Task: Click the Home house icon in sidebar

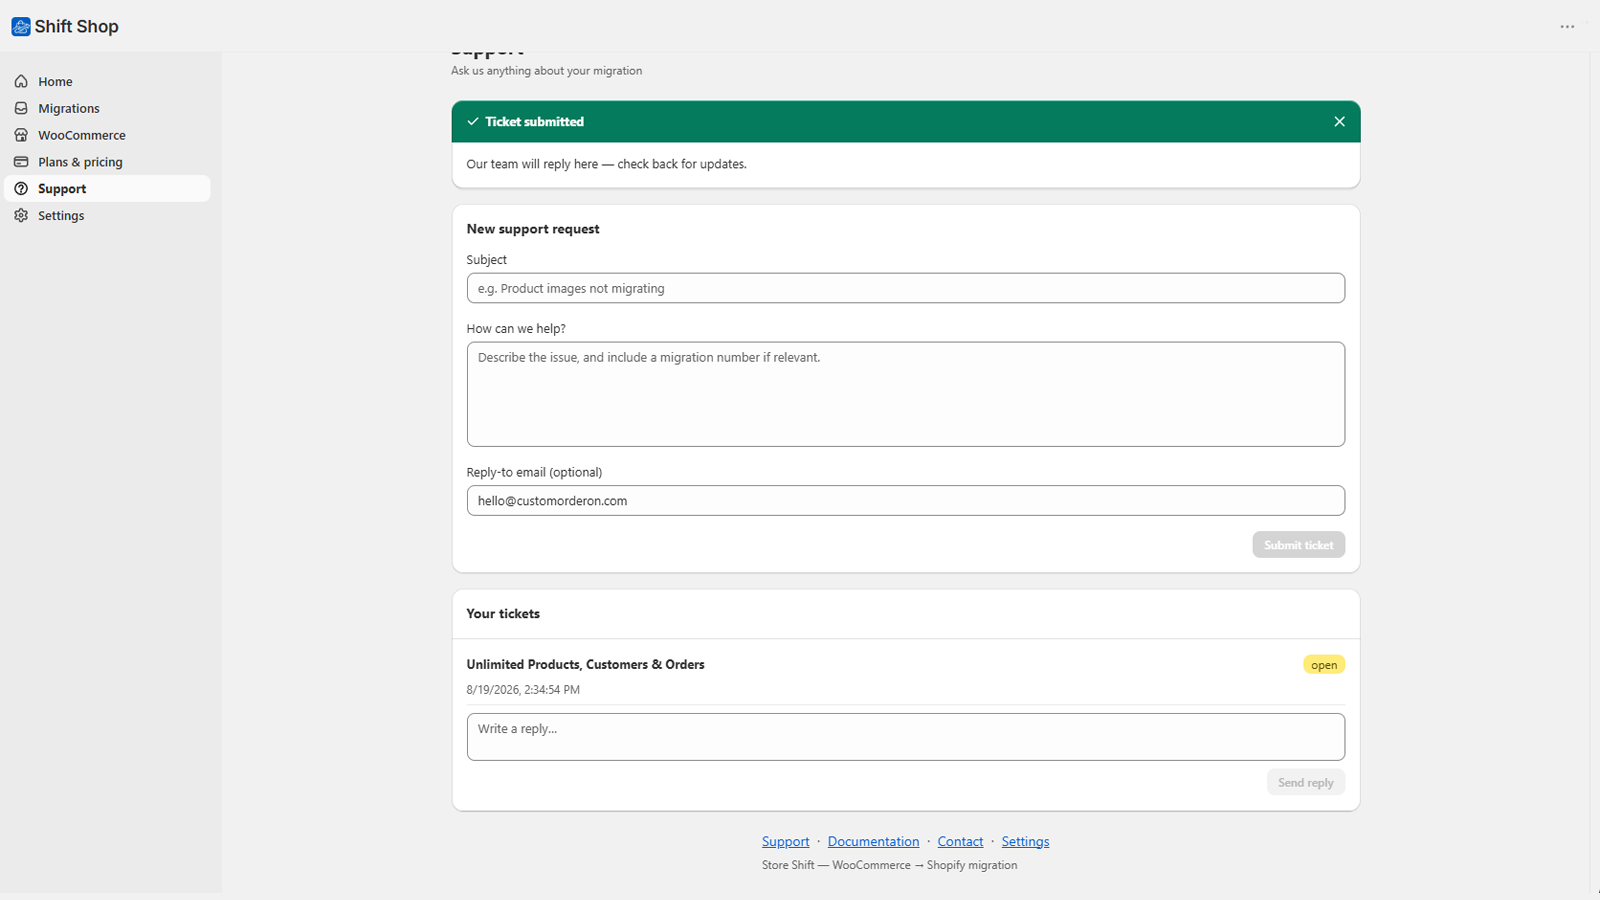Action: [21, 81]
